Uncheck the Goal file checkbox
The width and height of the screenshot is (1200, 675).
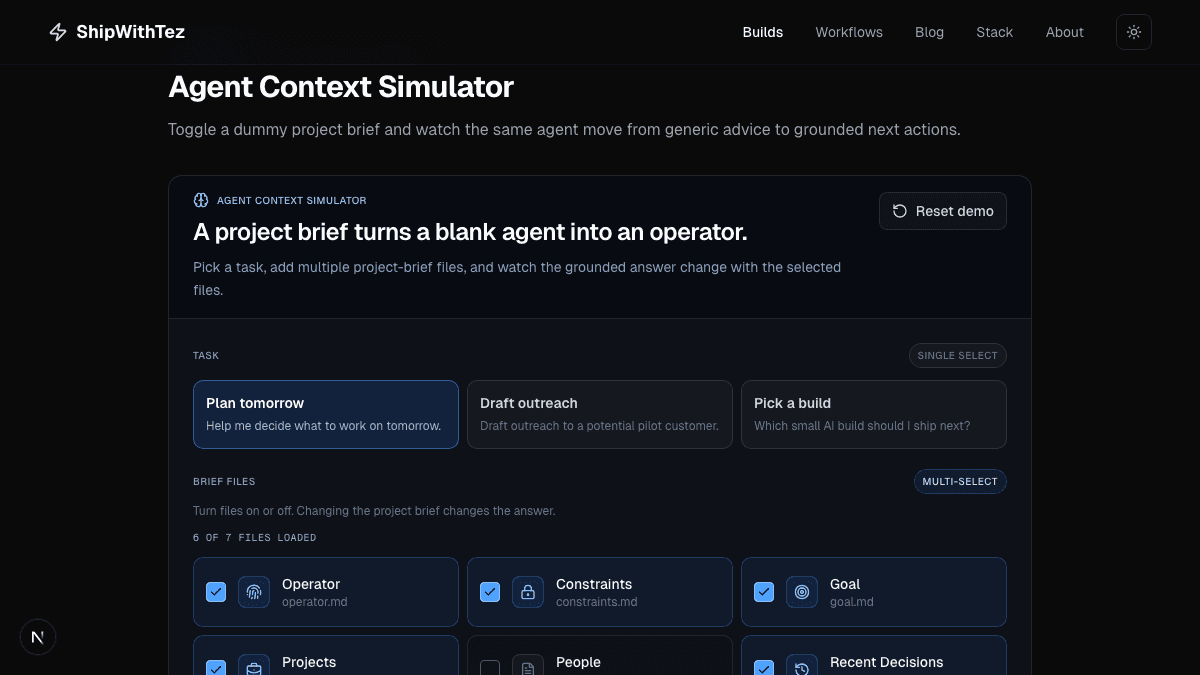pos(764,592)
